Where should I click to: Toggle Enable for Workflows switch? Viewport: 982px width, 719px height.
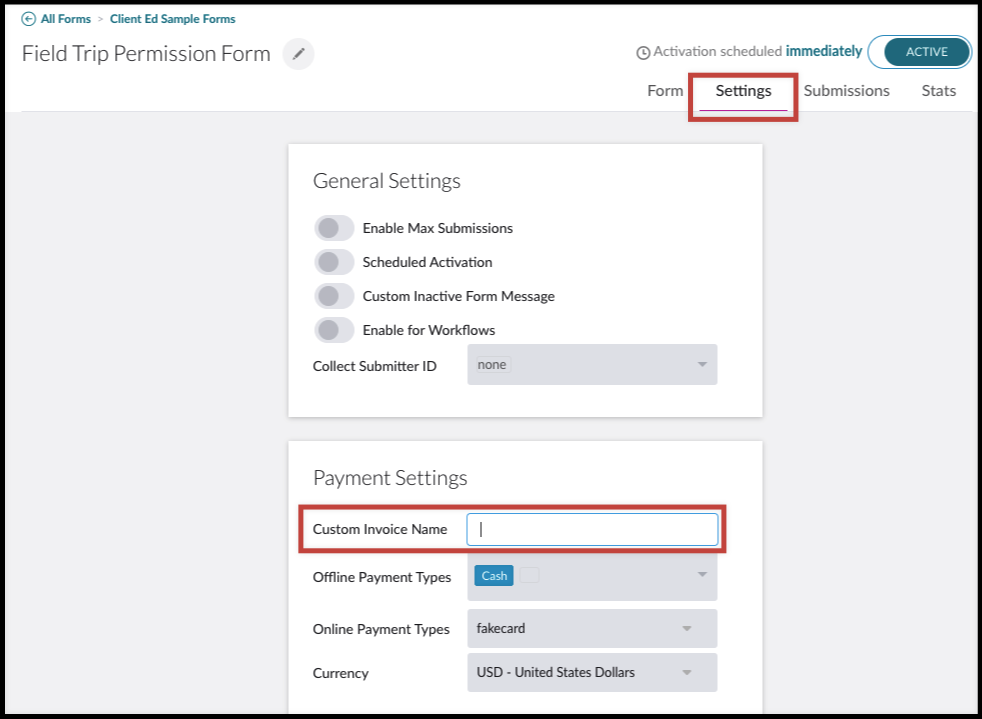[x=334, y=330]
